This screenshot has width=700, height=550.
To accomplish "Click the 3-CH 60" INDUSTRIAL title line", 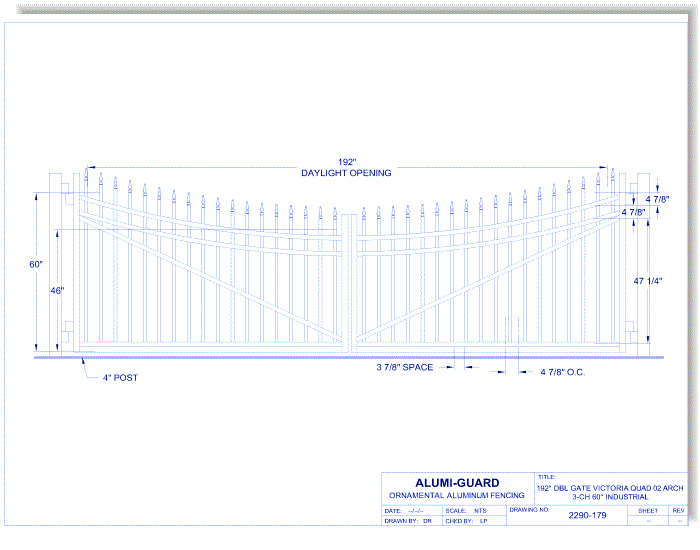I will (610, 497).
